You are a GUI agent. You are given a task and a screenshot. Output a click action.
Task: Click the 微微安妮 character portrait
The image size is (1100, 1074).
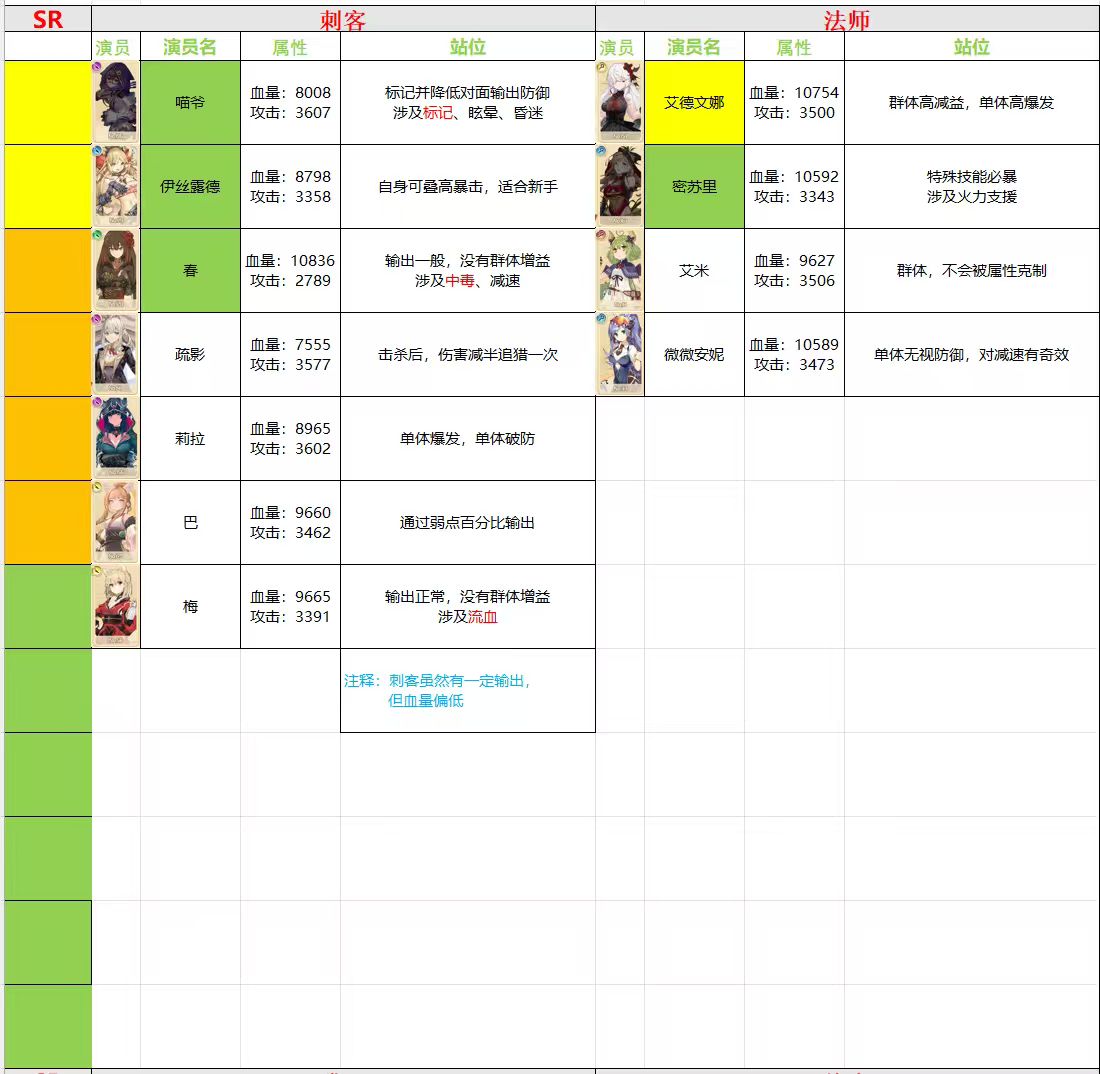pos(620,354)
